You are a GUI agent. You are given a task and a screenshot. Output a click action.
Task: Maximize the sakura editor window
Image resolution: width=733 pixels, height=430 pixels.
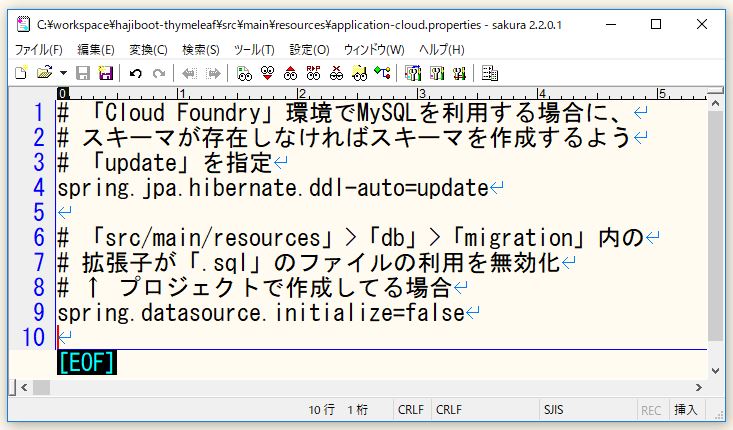[656, 24]
